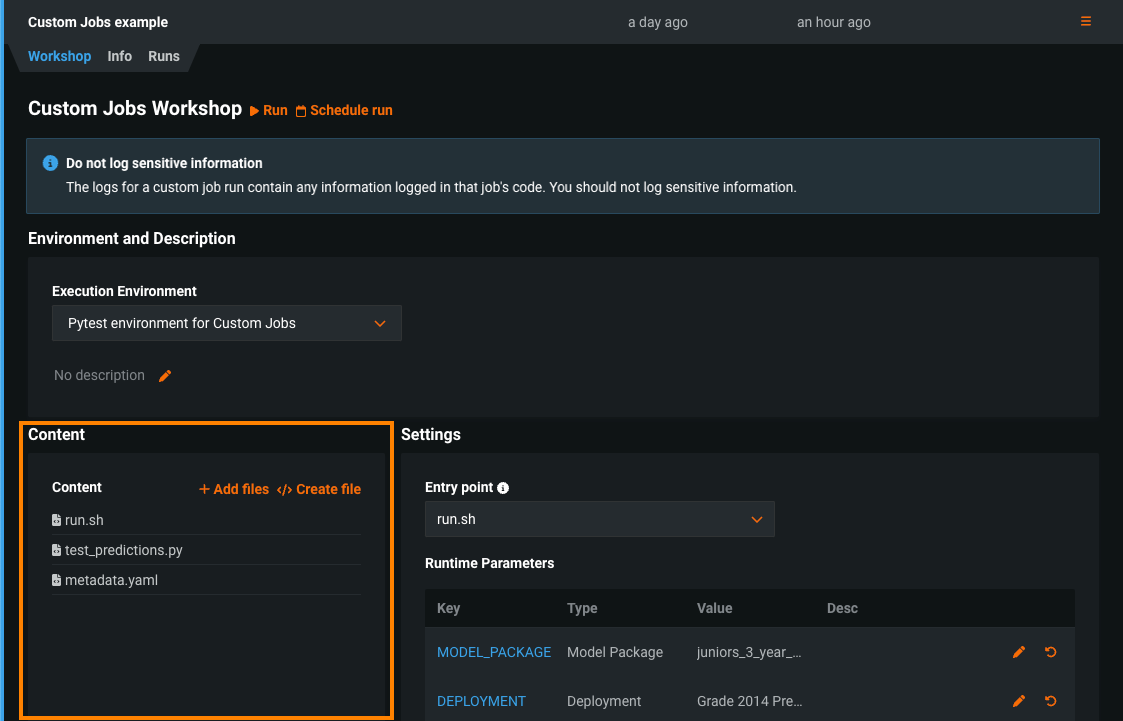Image resolution: width=1123 pixels, height=721 pixels.
Task: Switch to the Runs tab
Action: pyautogui.click(x=164, y=57)
